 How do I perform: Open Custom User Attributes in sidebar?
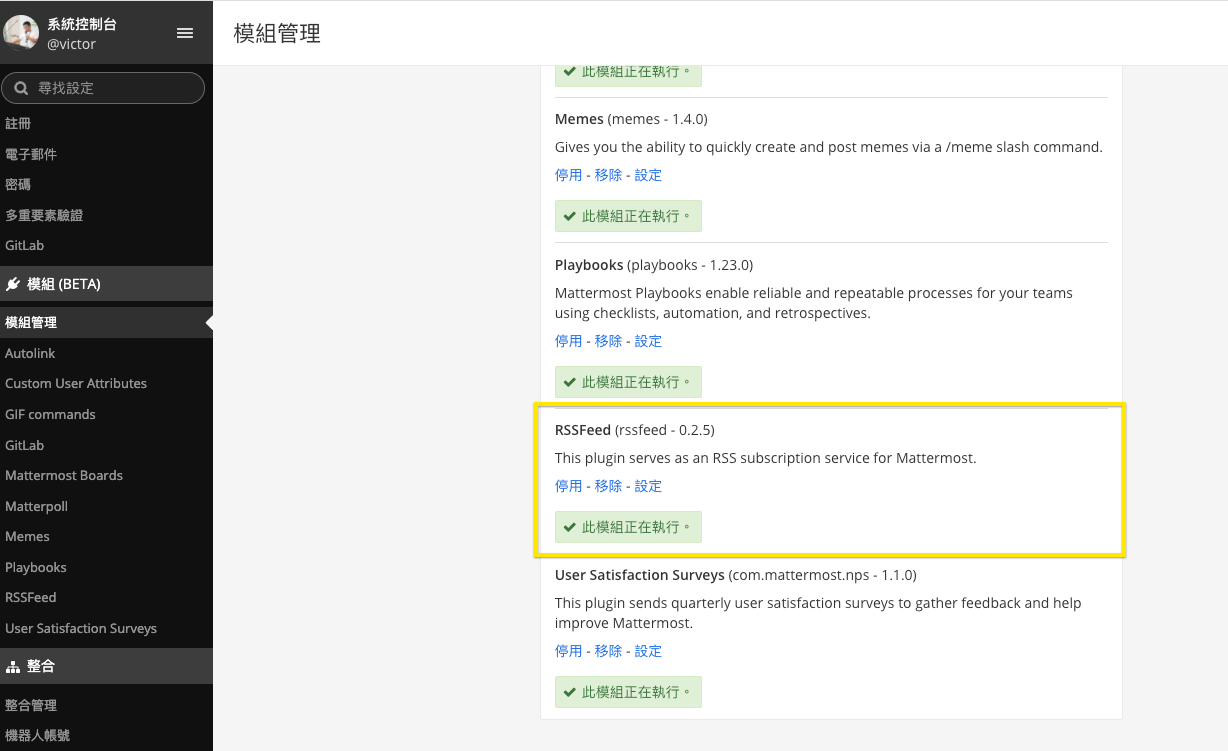[76, 383]
